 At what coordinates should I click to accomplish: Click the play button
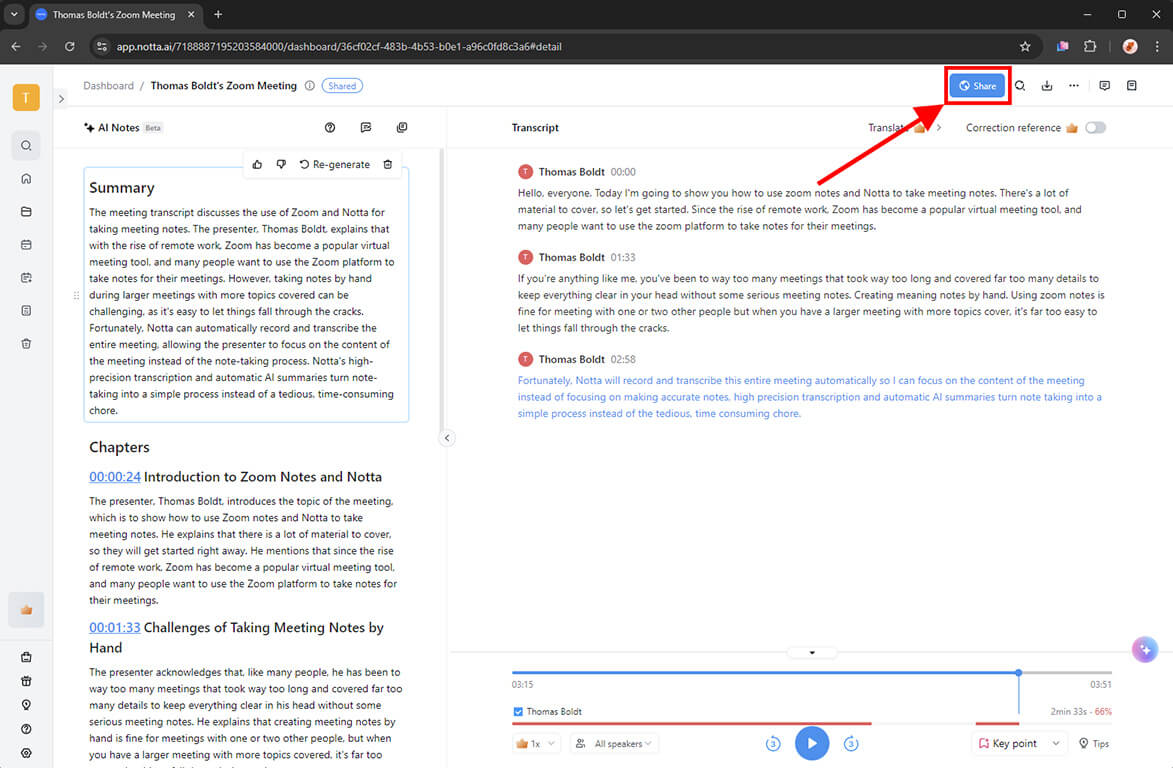click(x=812, y=744)
